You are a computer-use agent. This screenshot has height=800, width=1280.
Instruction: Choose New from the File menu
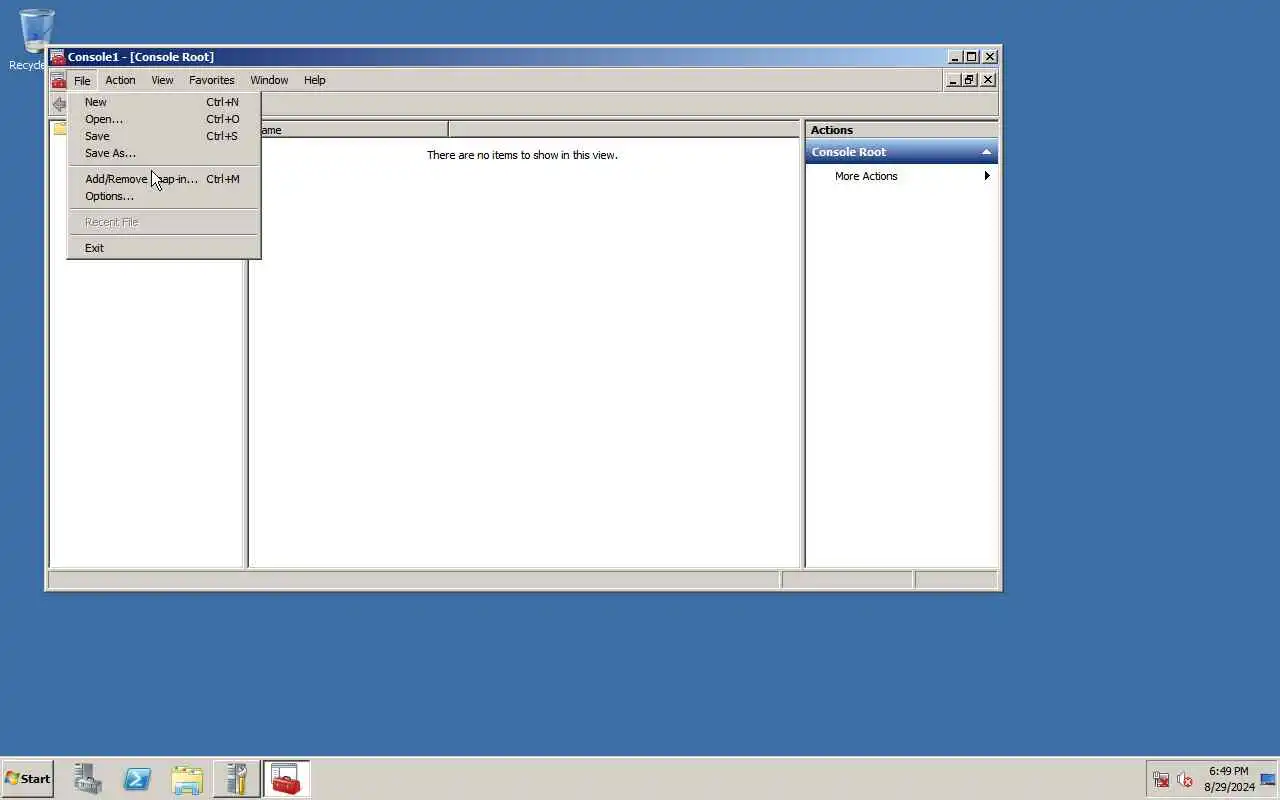(164, 102)
